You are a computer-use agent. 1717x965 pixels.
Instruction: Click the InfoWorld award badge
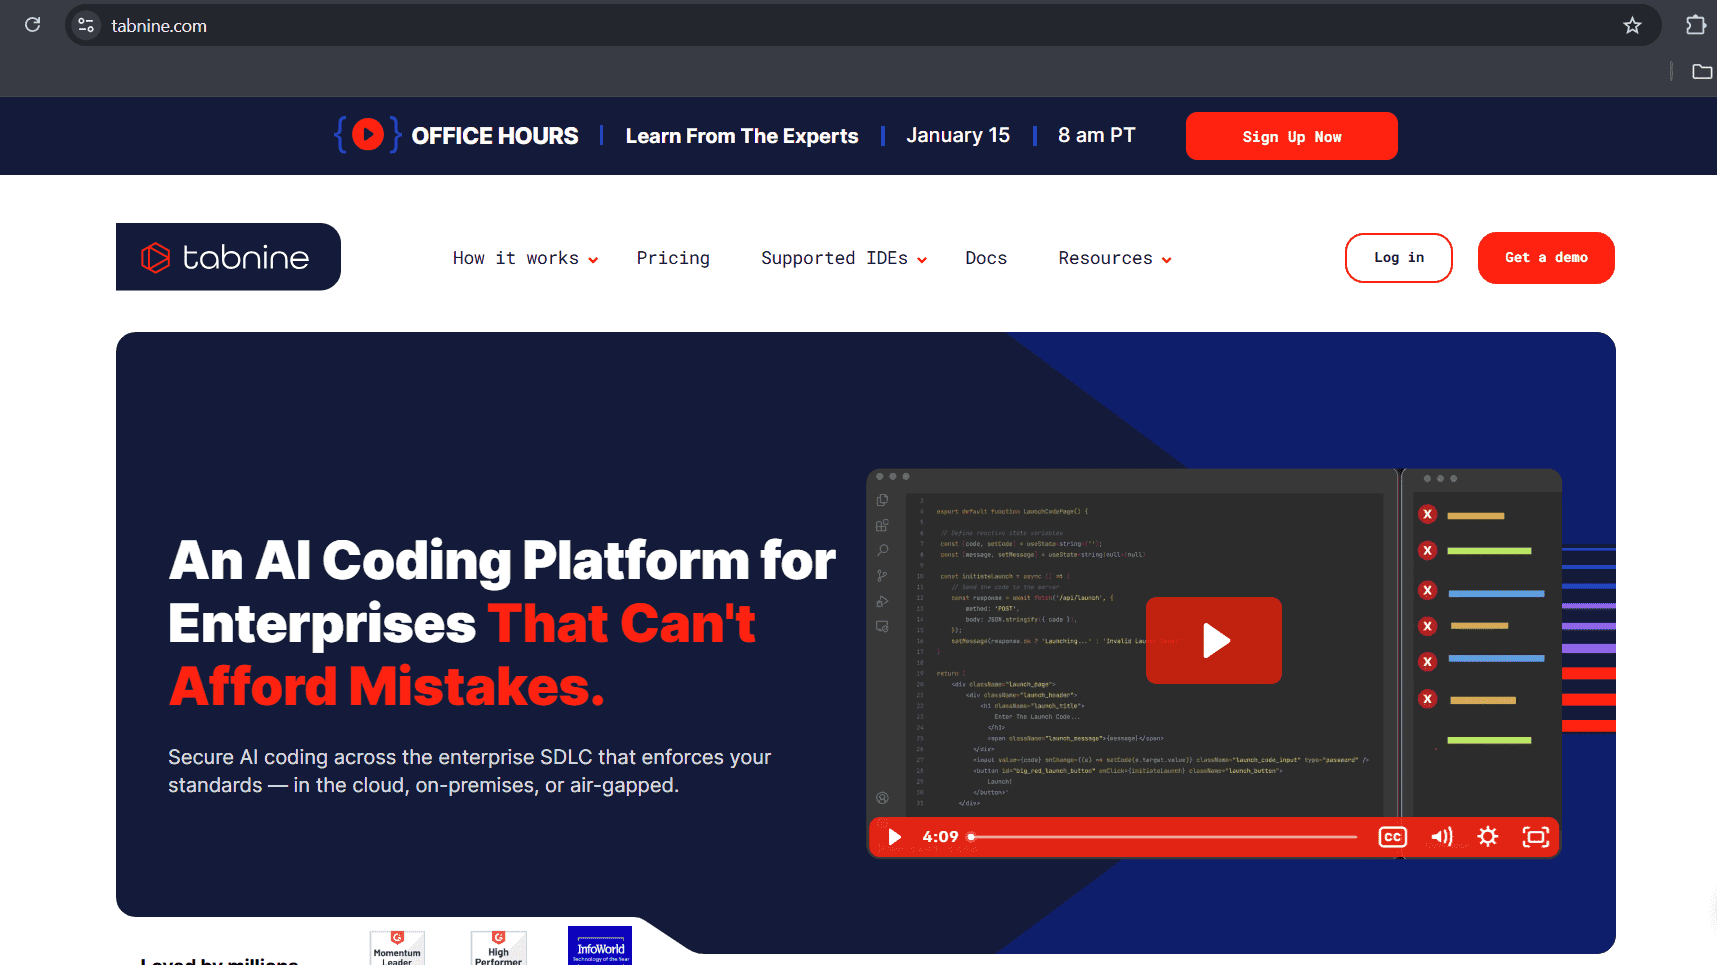coord(600,946)
